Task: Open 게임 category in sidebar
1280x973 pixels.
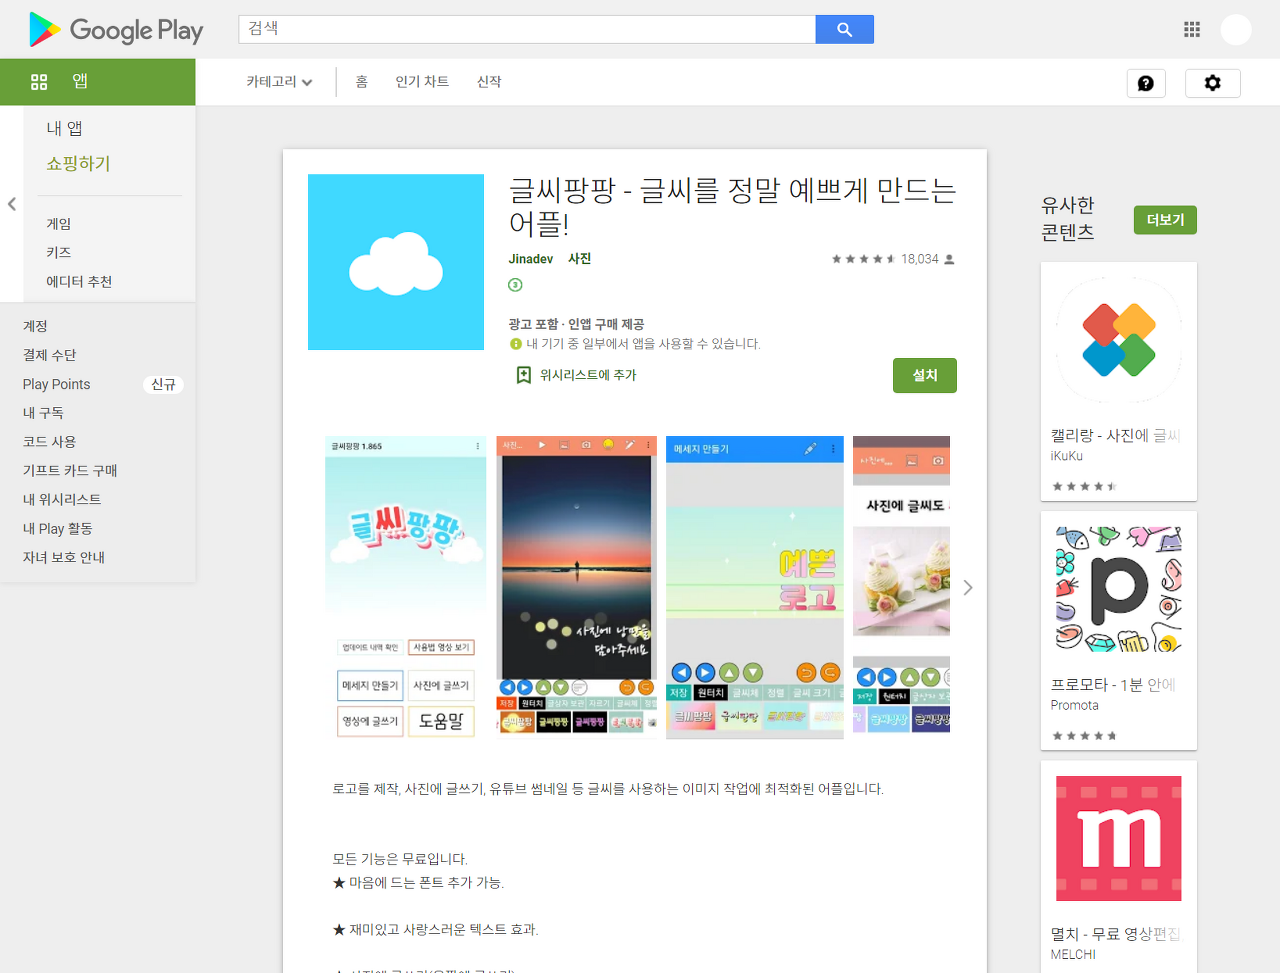Action: (x=59, y=224)
